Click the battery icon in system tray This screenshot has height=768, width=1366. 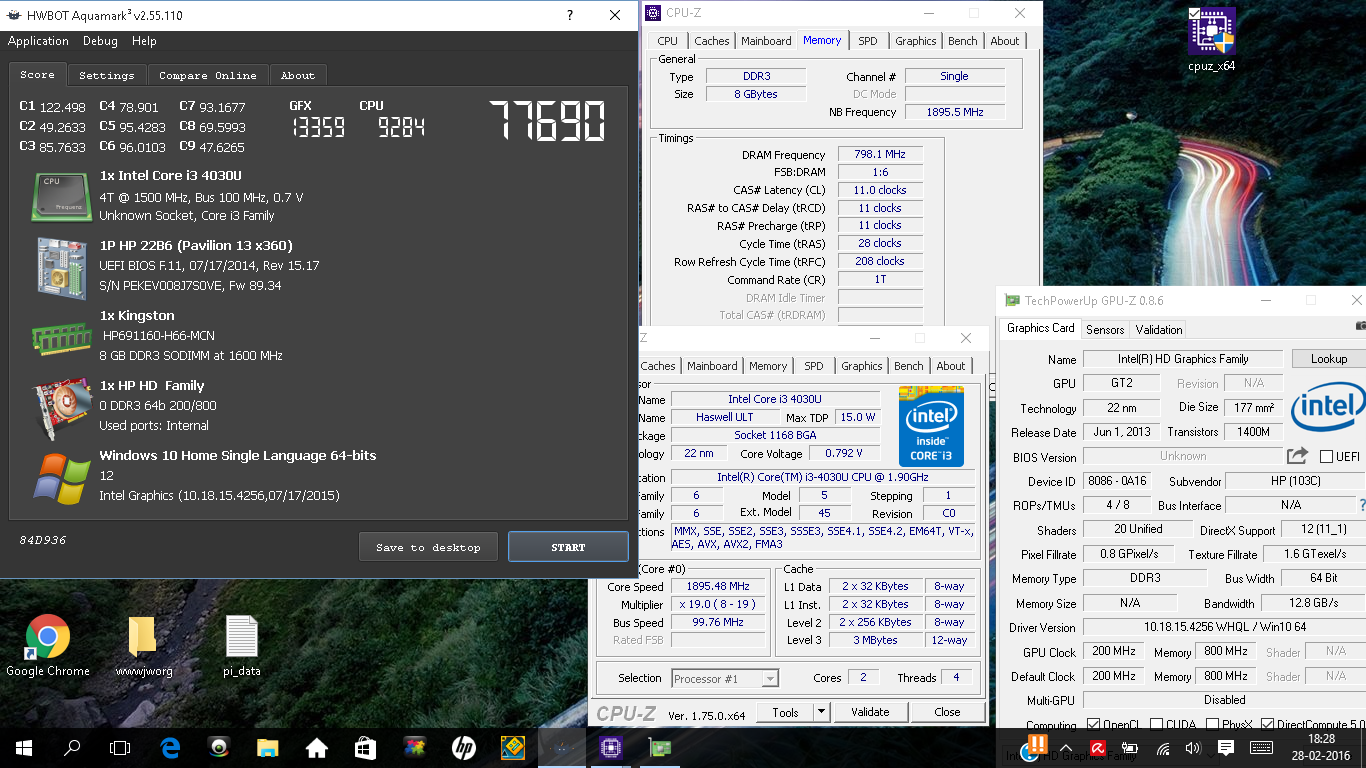coord(1130,747)
